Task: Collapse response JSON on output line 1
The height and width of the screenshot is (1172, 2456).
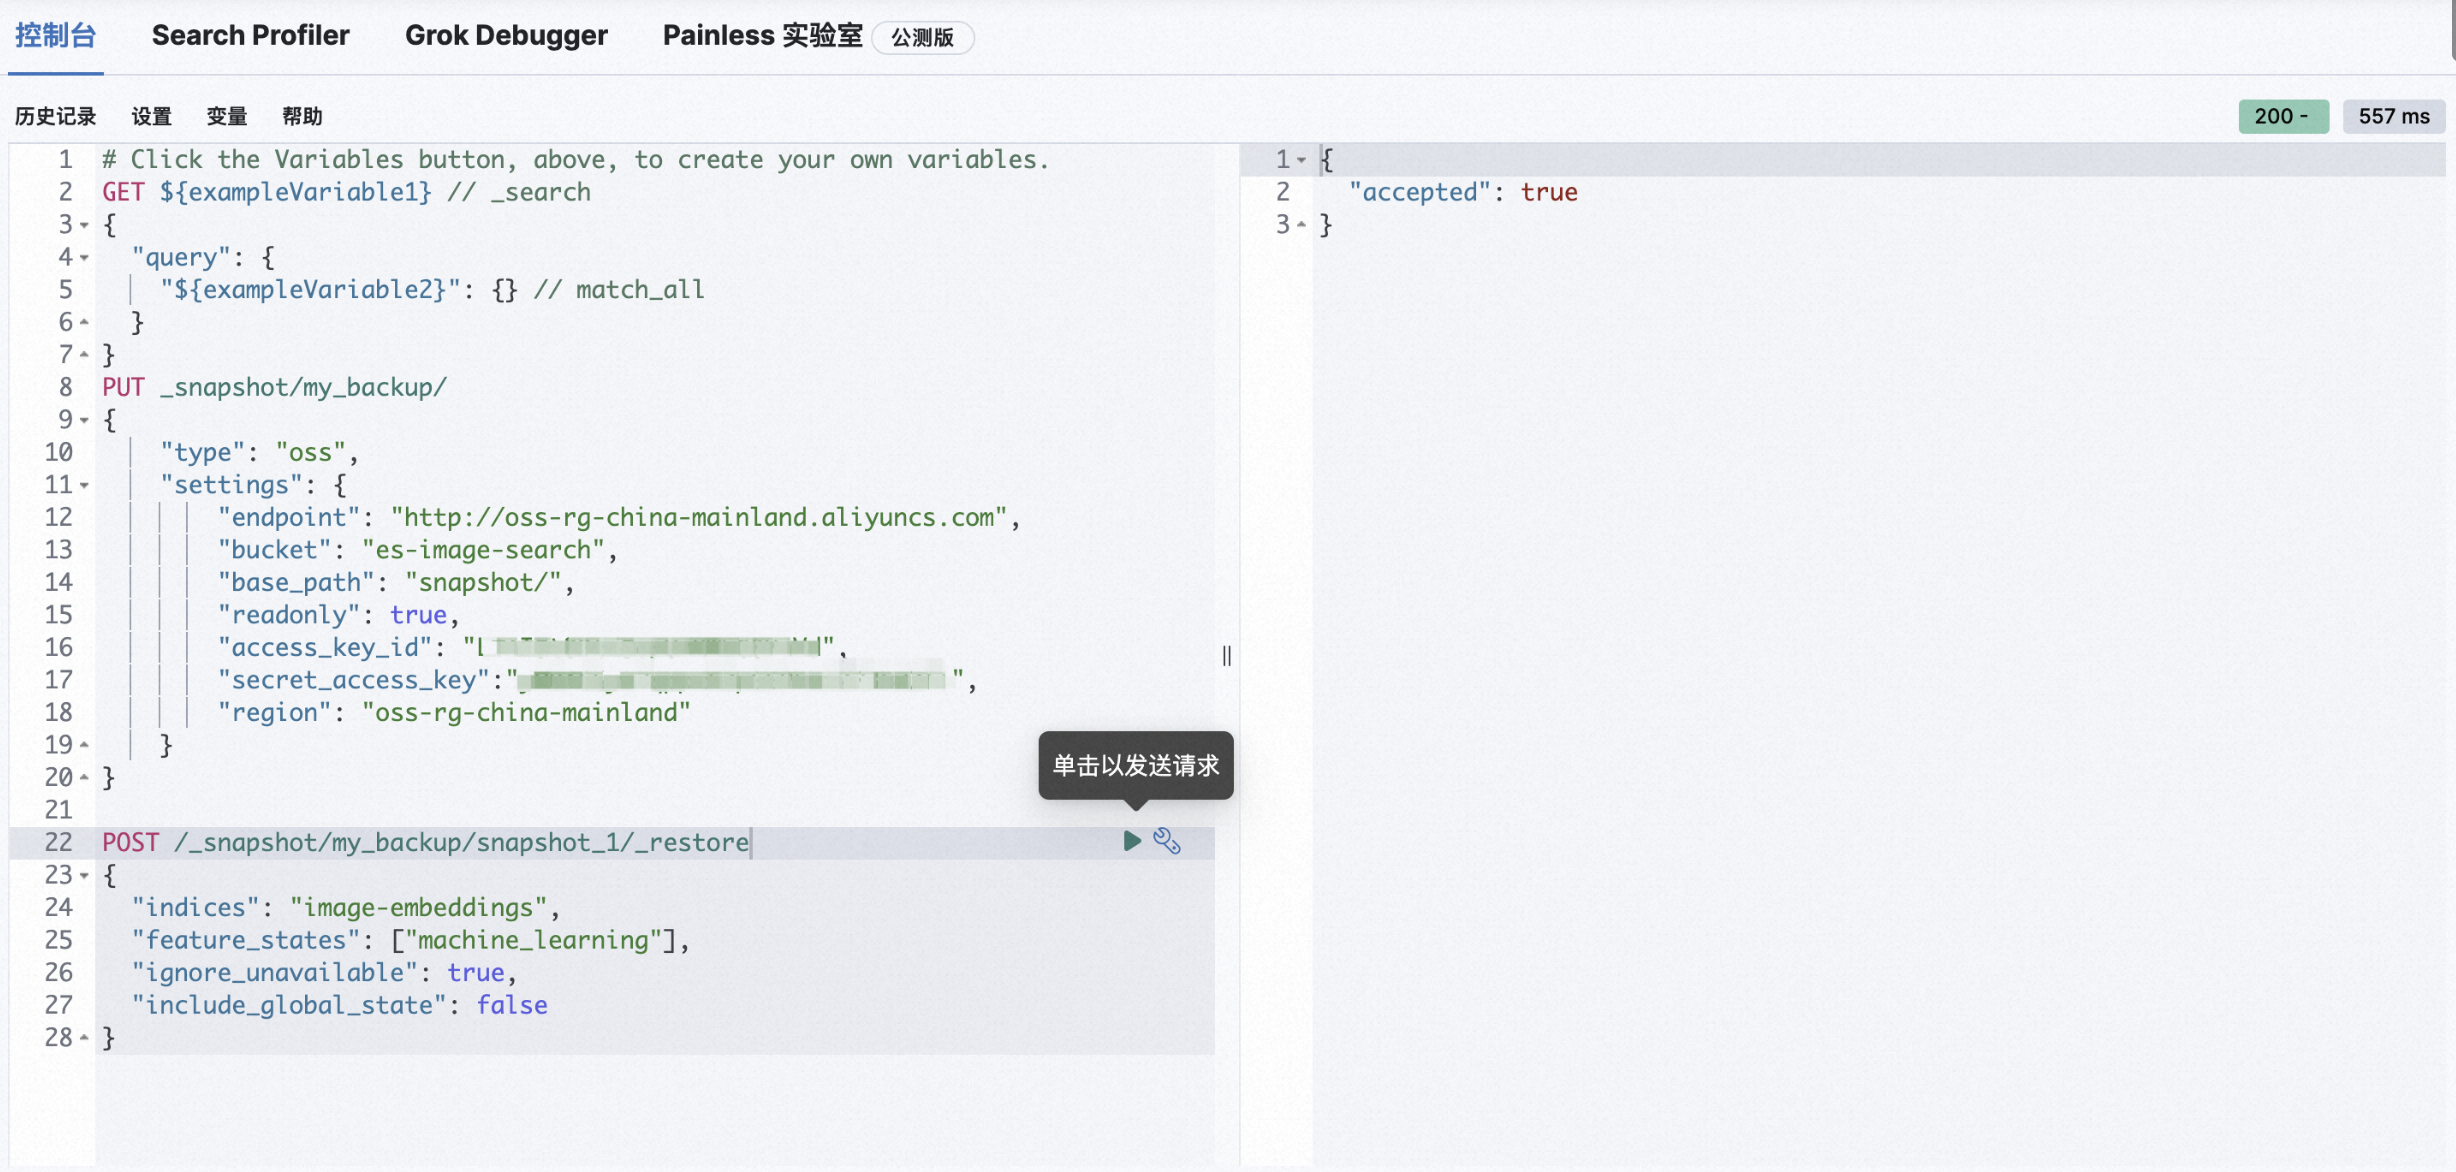Action: [x=1301, y=160]
